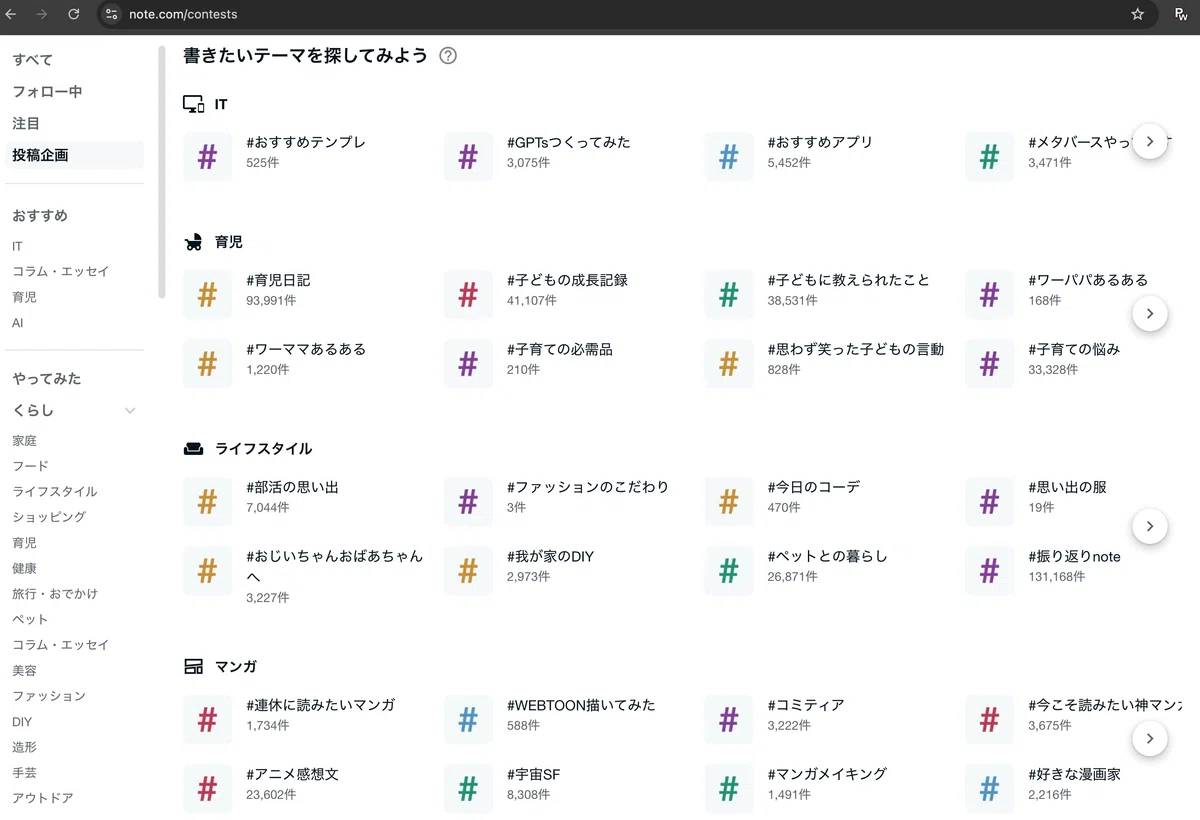The image size is (1200, 820).
Task: Open the フード sidebar link
Action: (x=30, y=466)
